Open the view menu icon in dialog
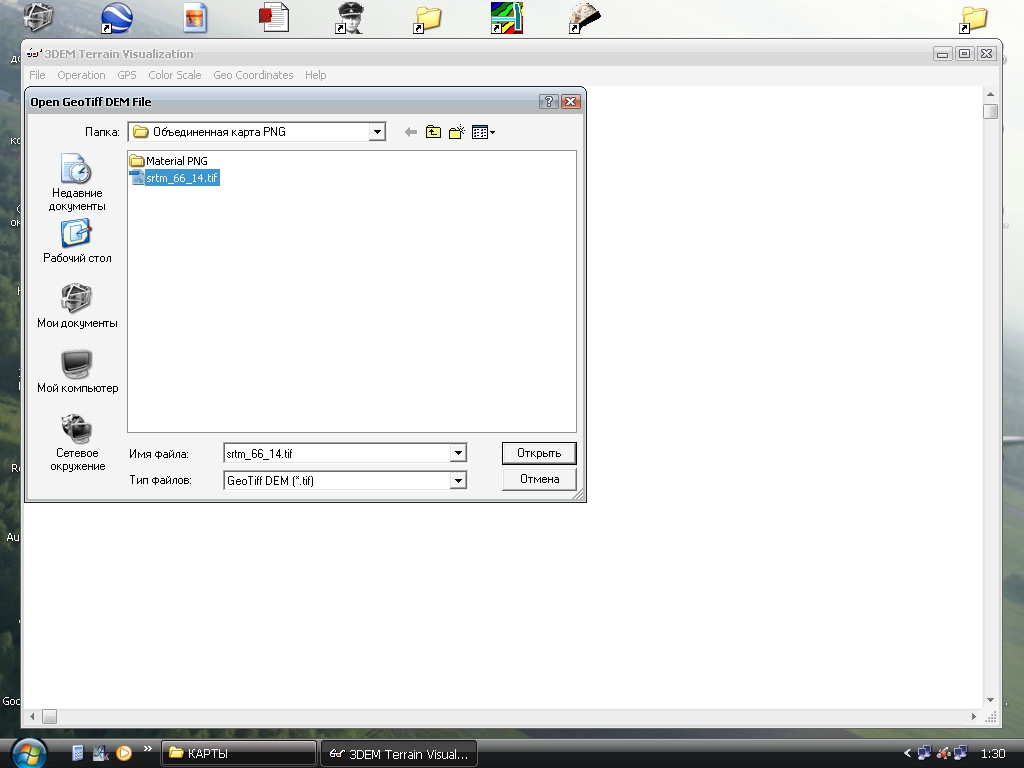 [x=483, y=133]
